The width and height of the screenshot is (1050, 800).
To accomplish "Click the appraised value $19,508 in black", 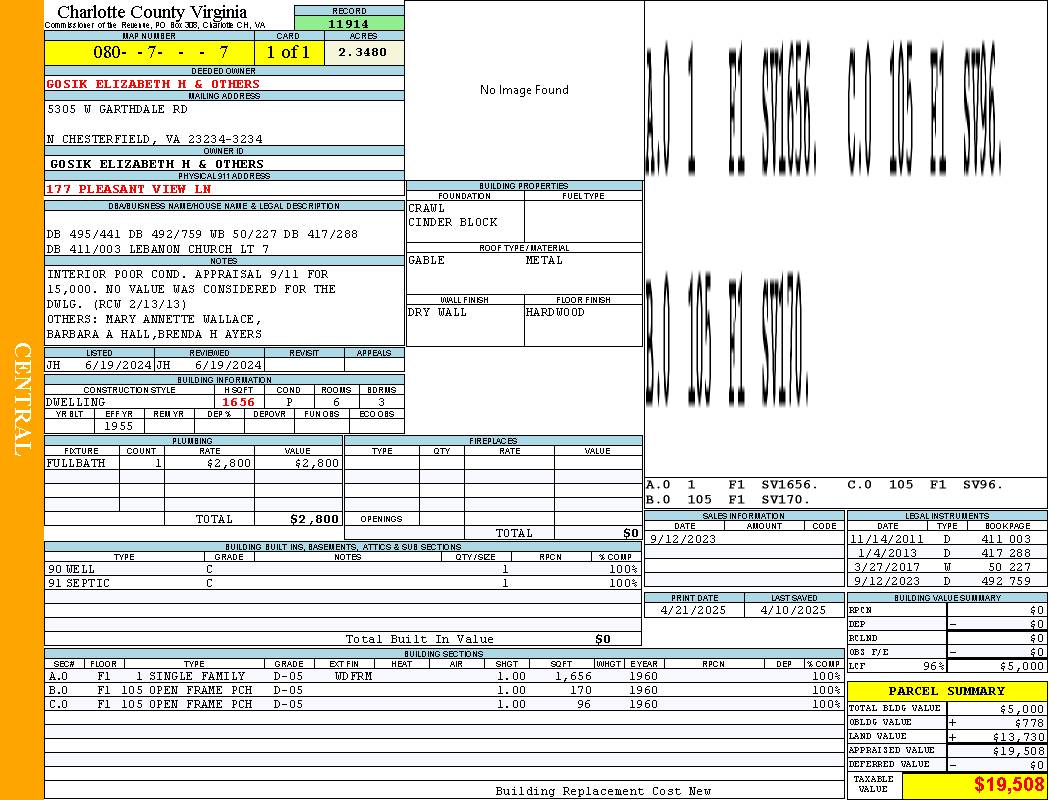I will tap(1019, 751).
